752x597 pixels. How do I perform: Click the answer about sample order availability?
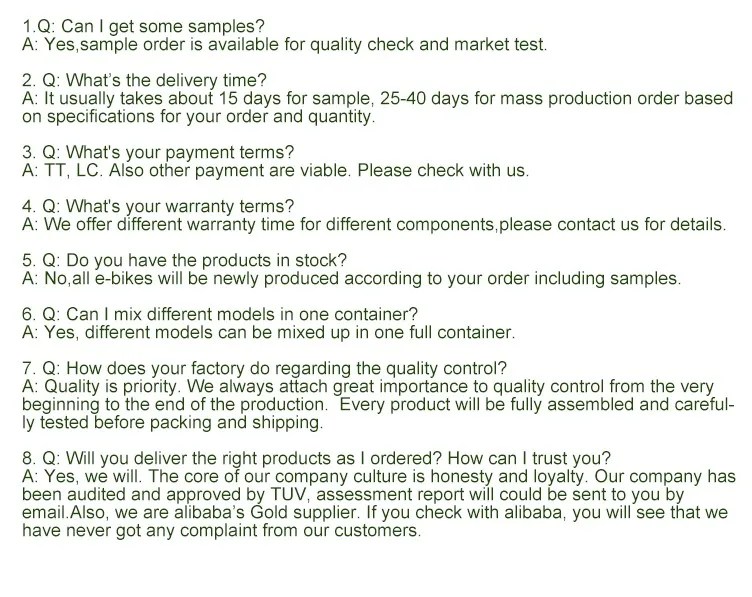(x=285, y=46)
